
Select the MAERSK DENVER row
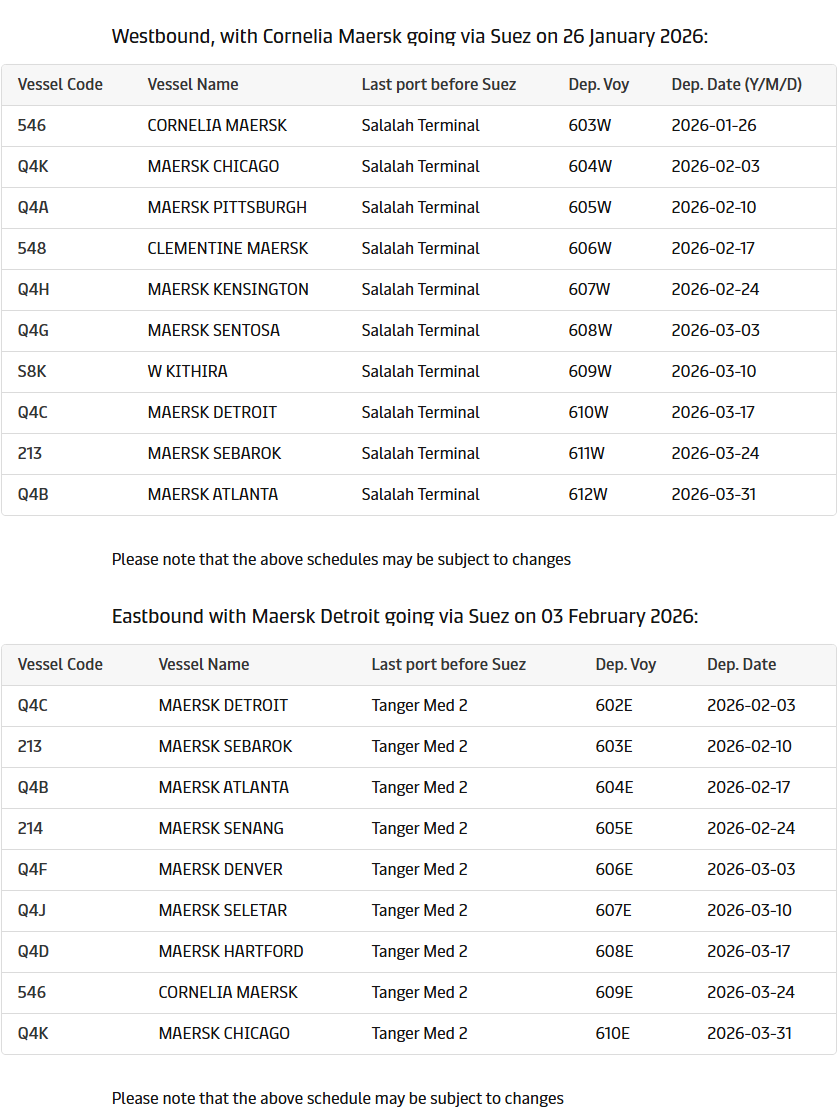[221, 869]
